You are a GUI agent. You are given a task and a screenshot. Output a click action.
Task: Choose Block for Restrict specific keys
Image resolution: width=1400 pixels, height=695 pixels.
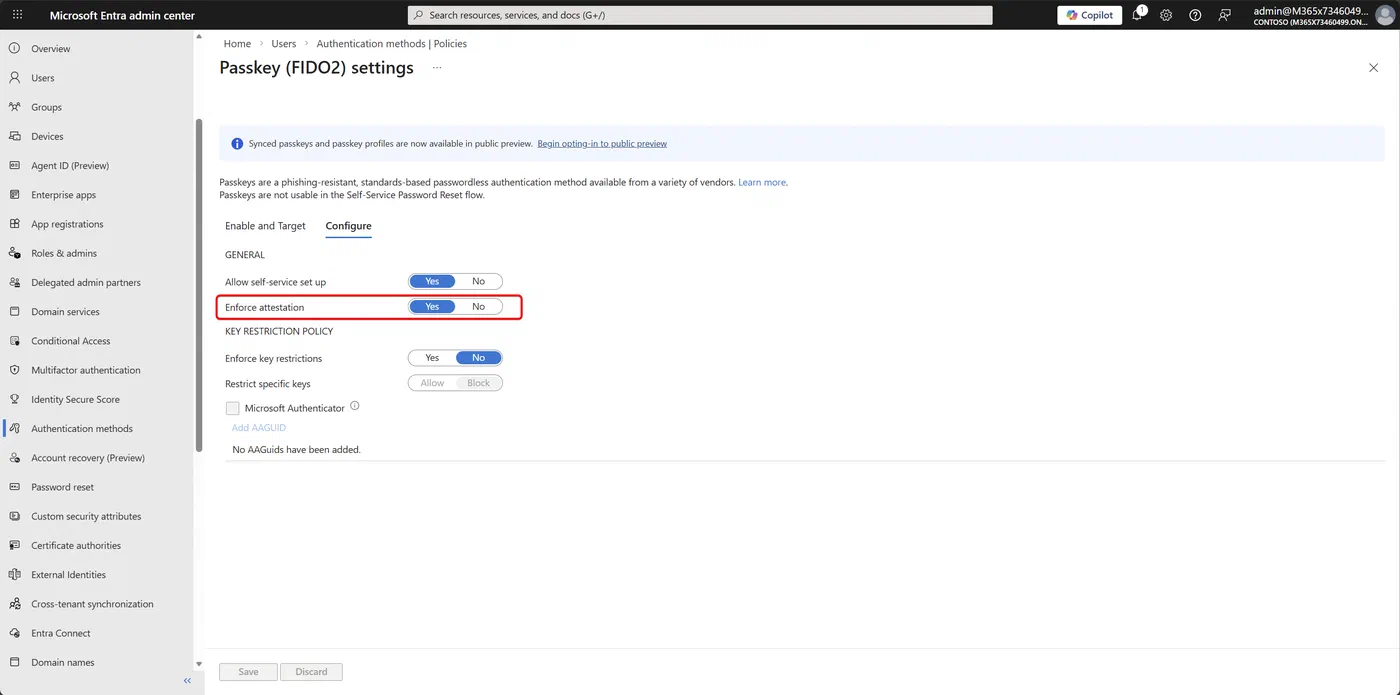[x=479, y=383]
